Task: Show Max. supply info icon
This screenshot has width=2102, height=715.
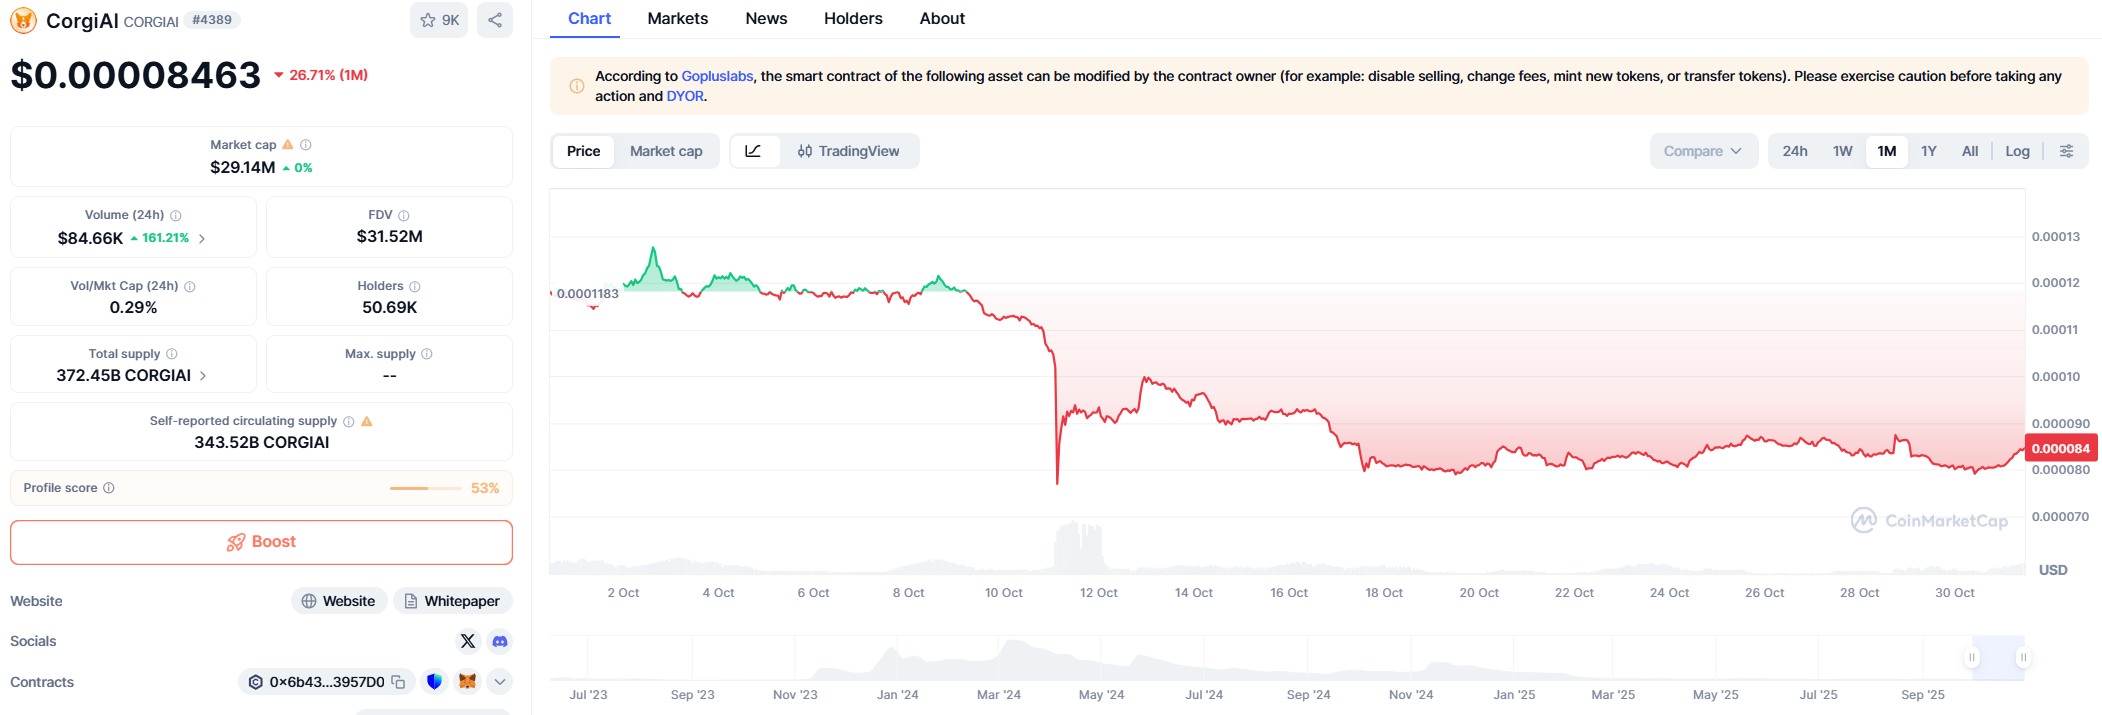Action: point(427,354)
